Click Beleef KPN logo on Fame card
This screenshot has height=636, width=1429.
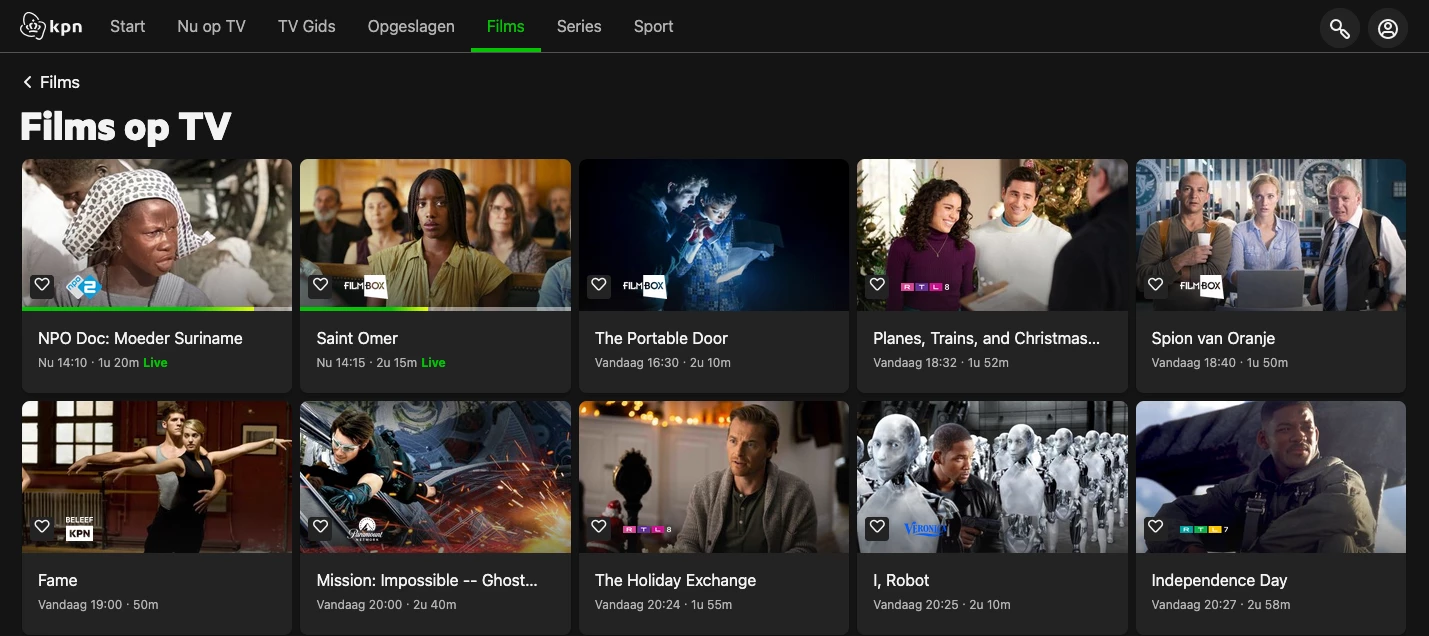pyautogui.click(x=80, y=529)
